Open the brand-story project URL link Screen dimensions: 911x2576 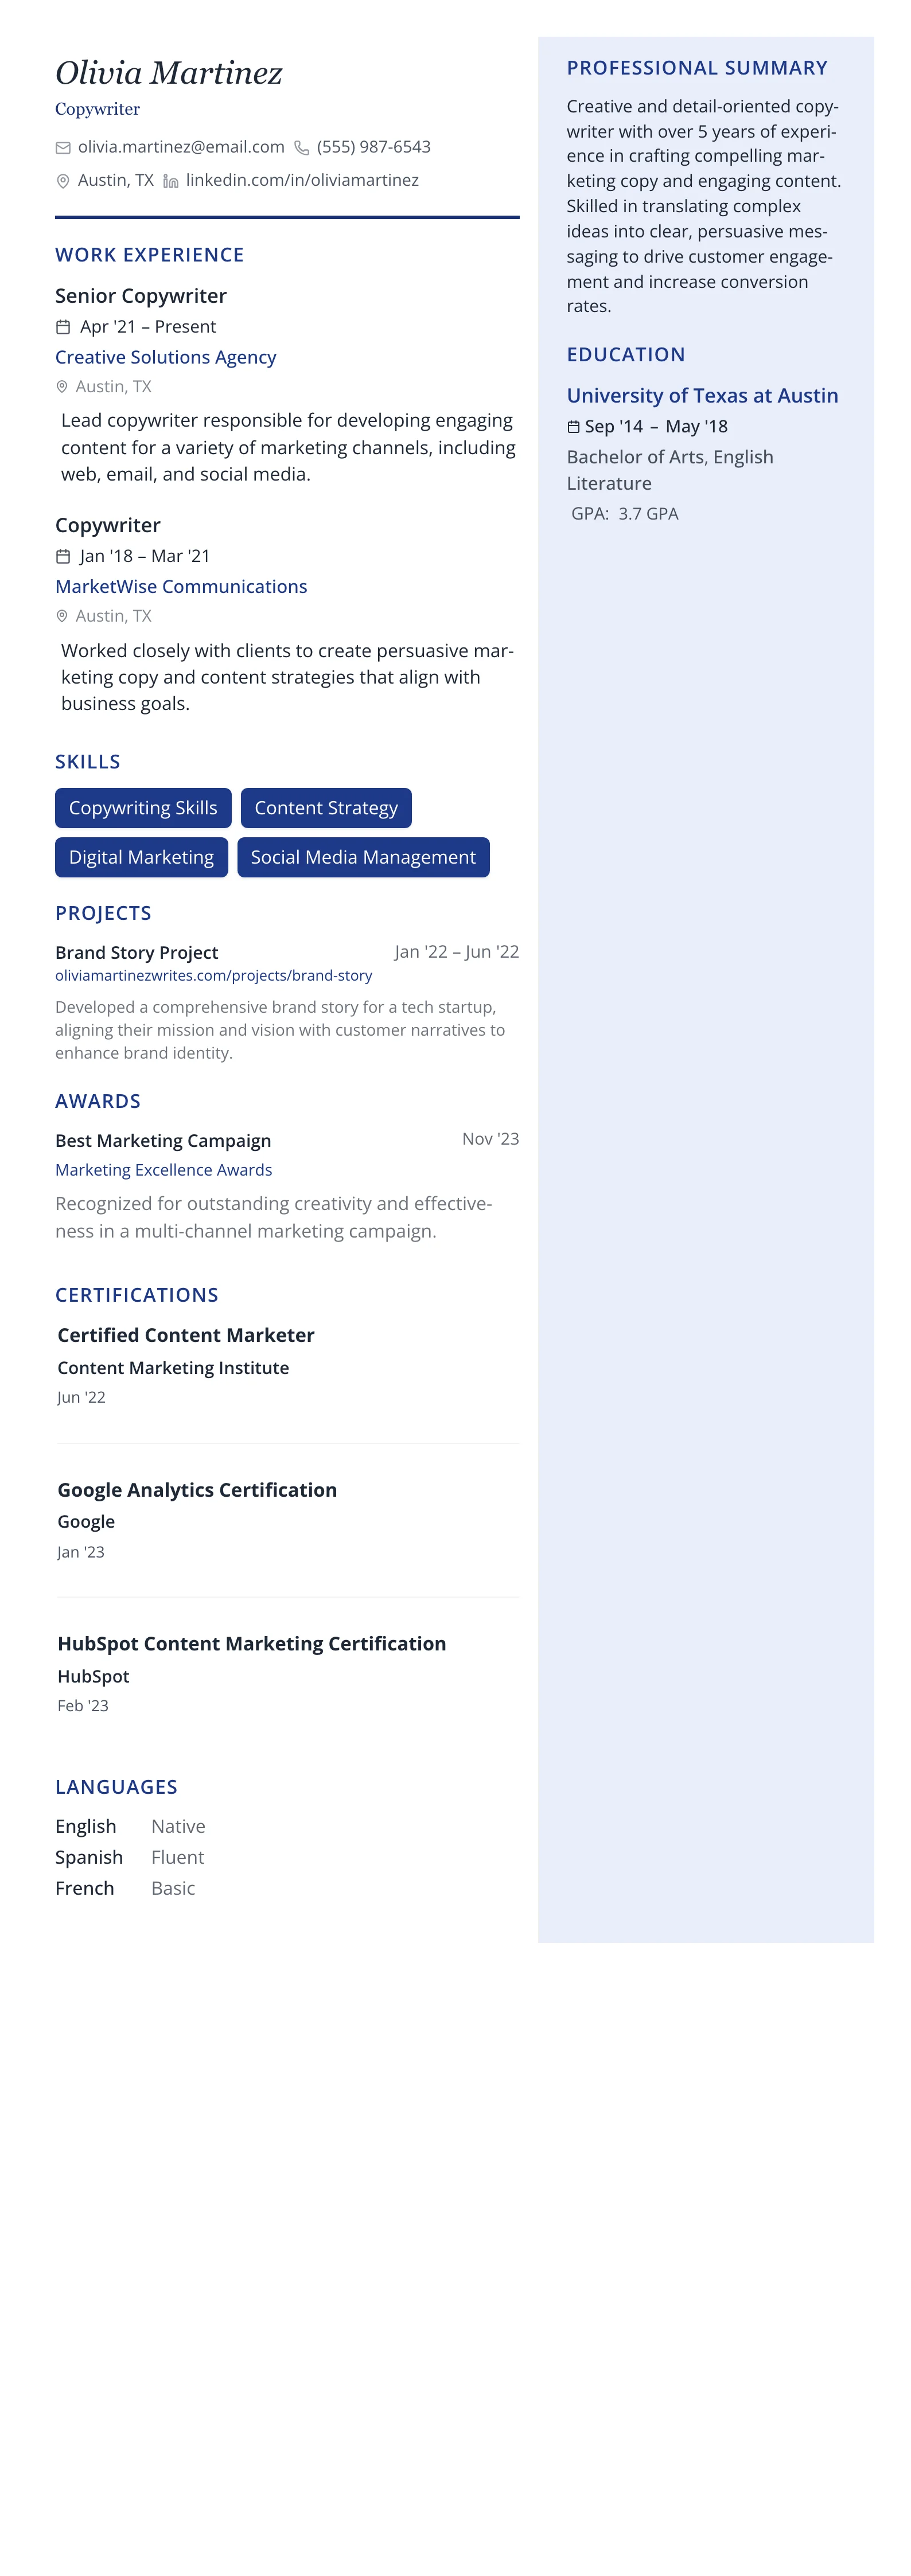pos(213,975)
